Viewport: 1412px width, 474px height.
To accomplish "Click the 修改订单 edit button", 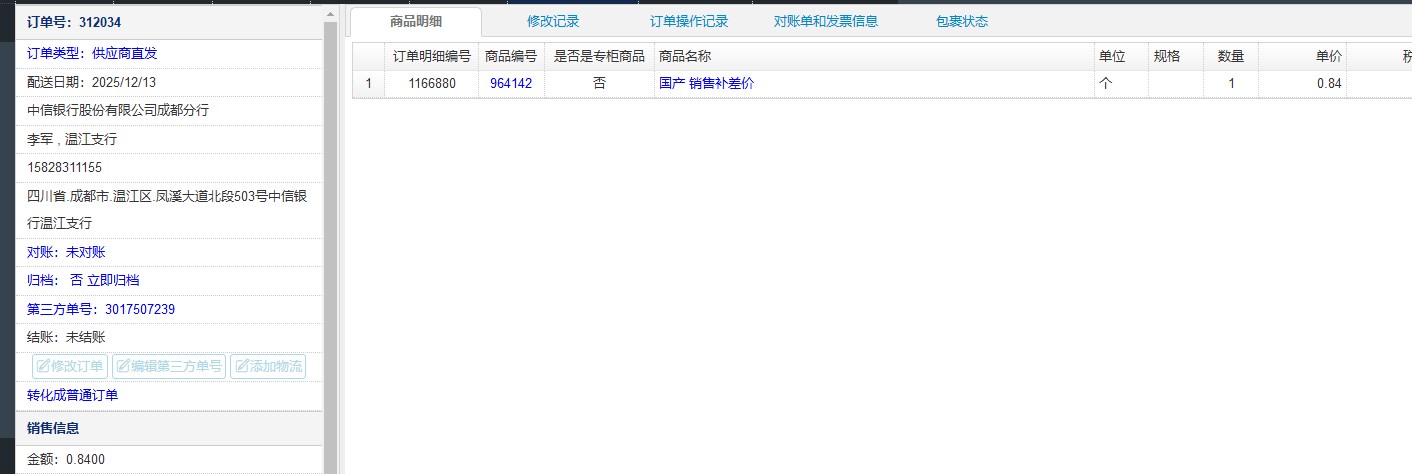I will point(70,367).
